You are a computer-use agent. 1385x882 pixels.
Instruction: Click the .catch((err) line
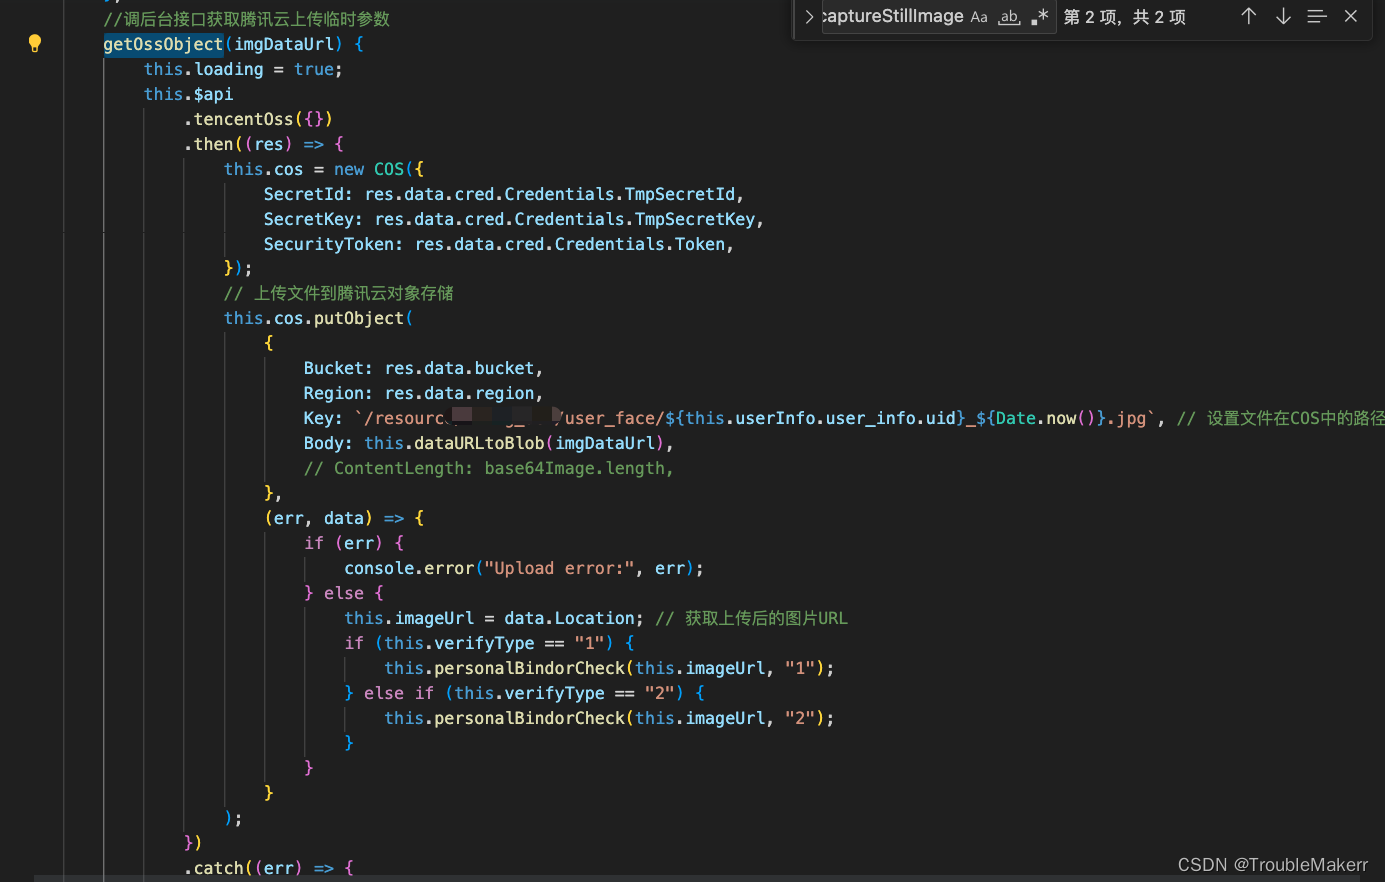click(268, 868)
